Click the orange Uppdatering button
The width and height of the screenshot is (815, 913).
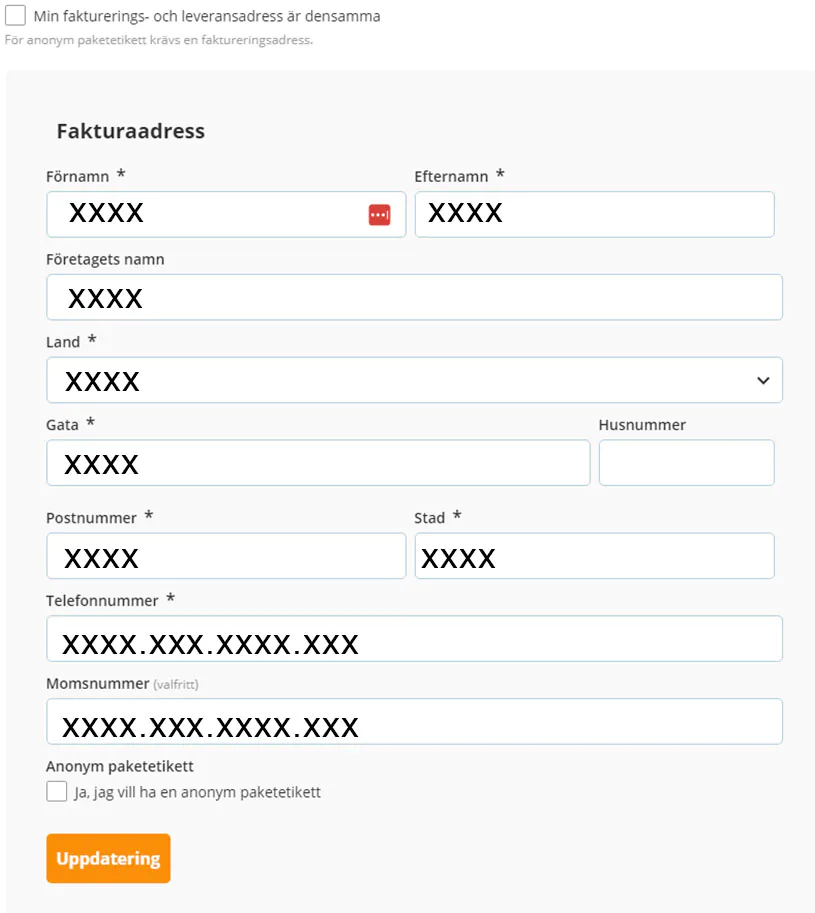(108, 858)
